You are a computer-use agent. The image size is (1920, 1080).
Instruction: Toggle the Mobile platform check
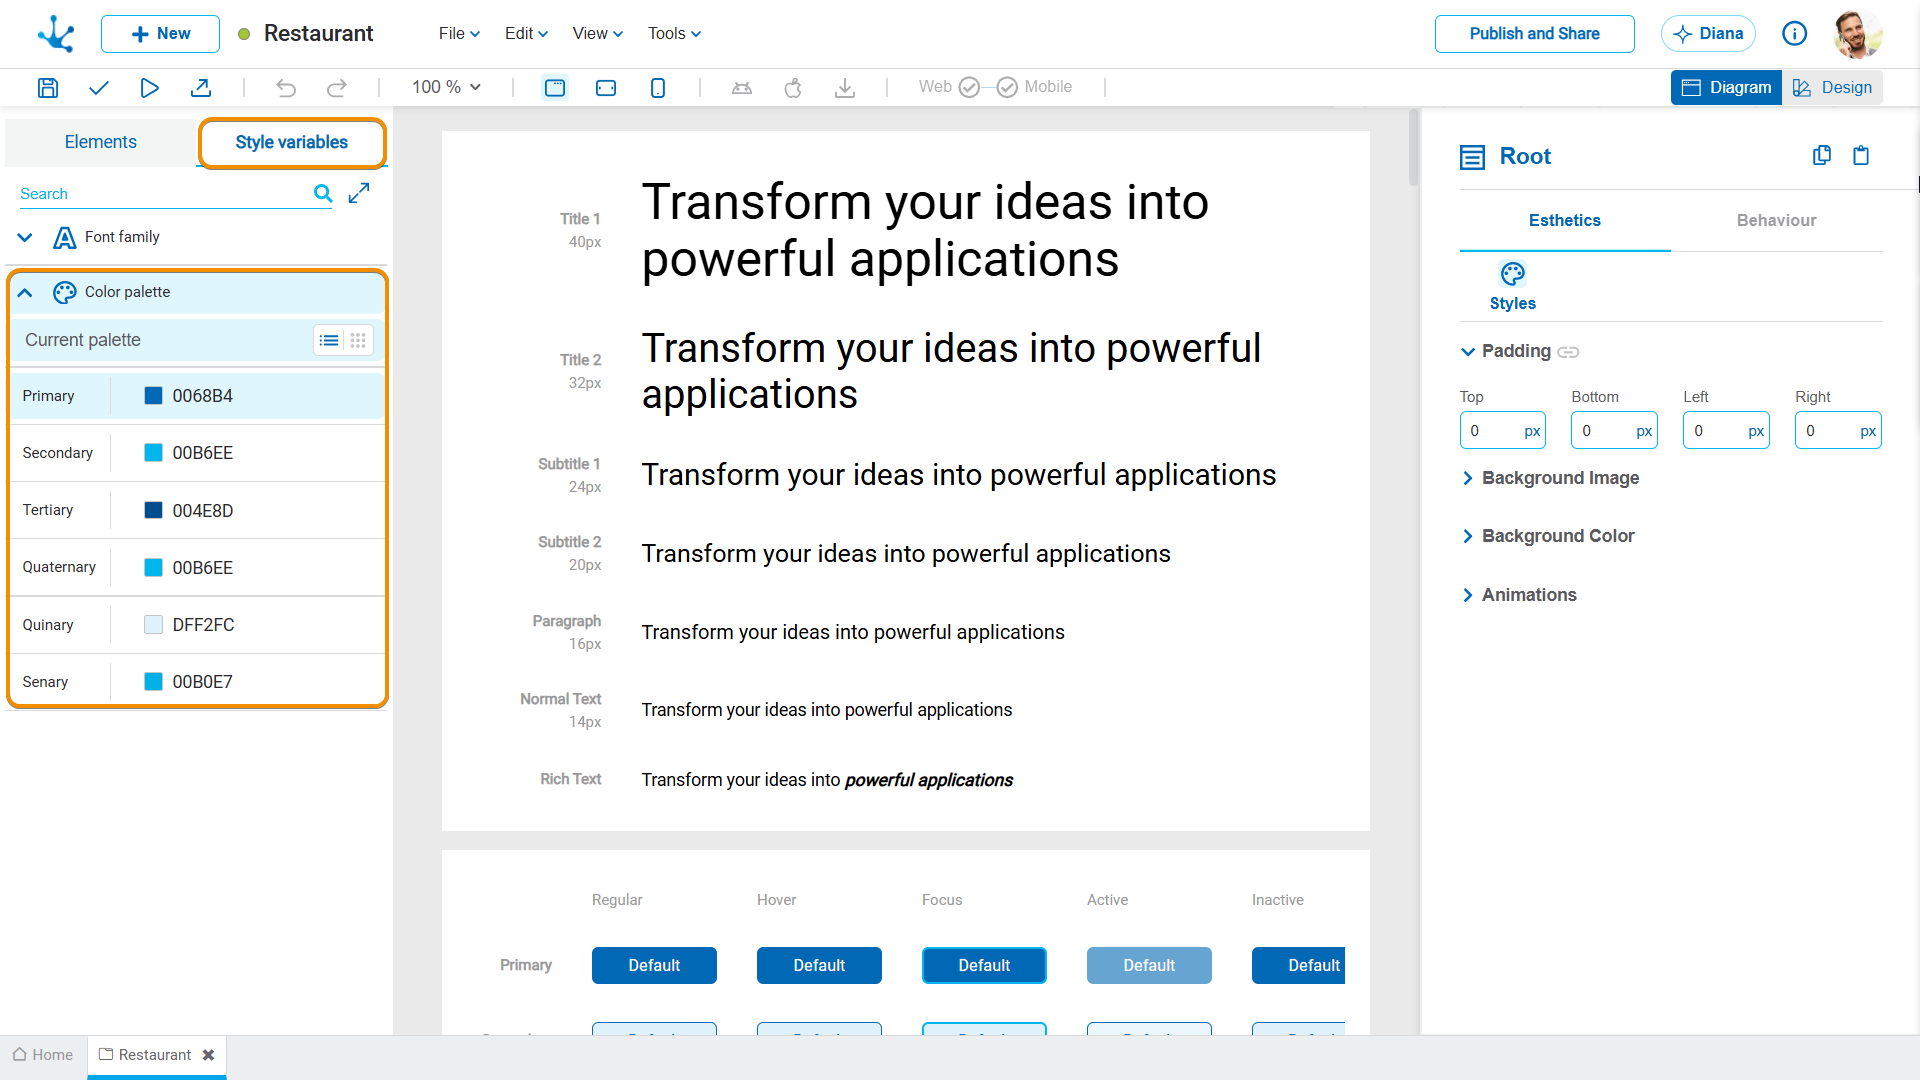[1007, 87]
